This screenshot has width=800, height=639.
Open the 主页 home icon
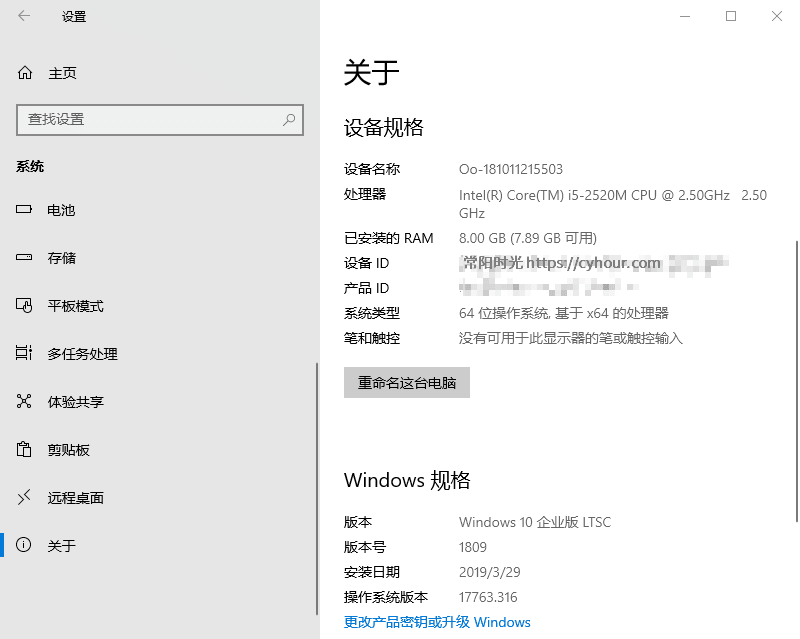tap(24, 73)
